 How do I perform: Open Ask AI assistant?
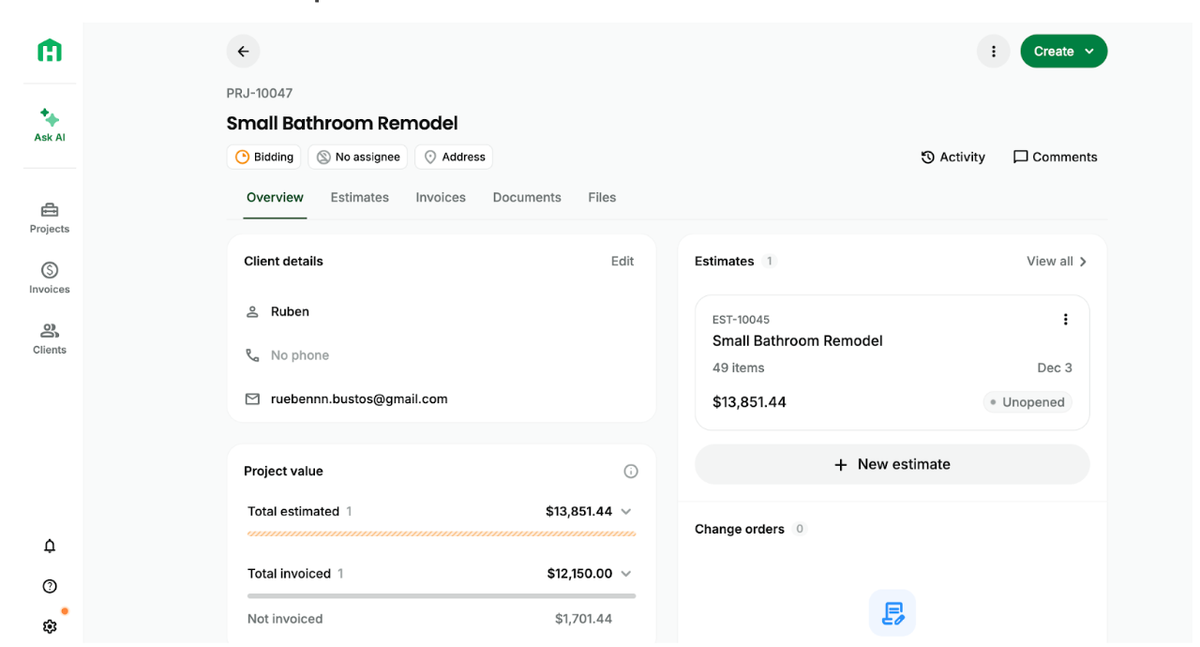click(x=49, y=125)
